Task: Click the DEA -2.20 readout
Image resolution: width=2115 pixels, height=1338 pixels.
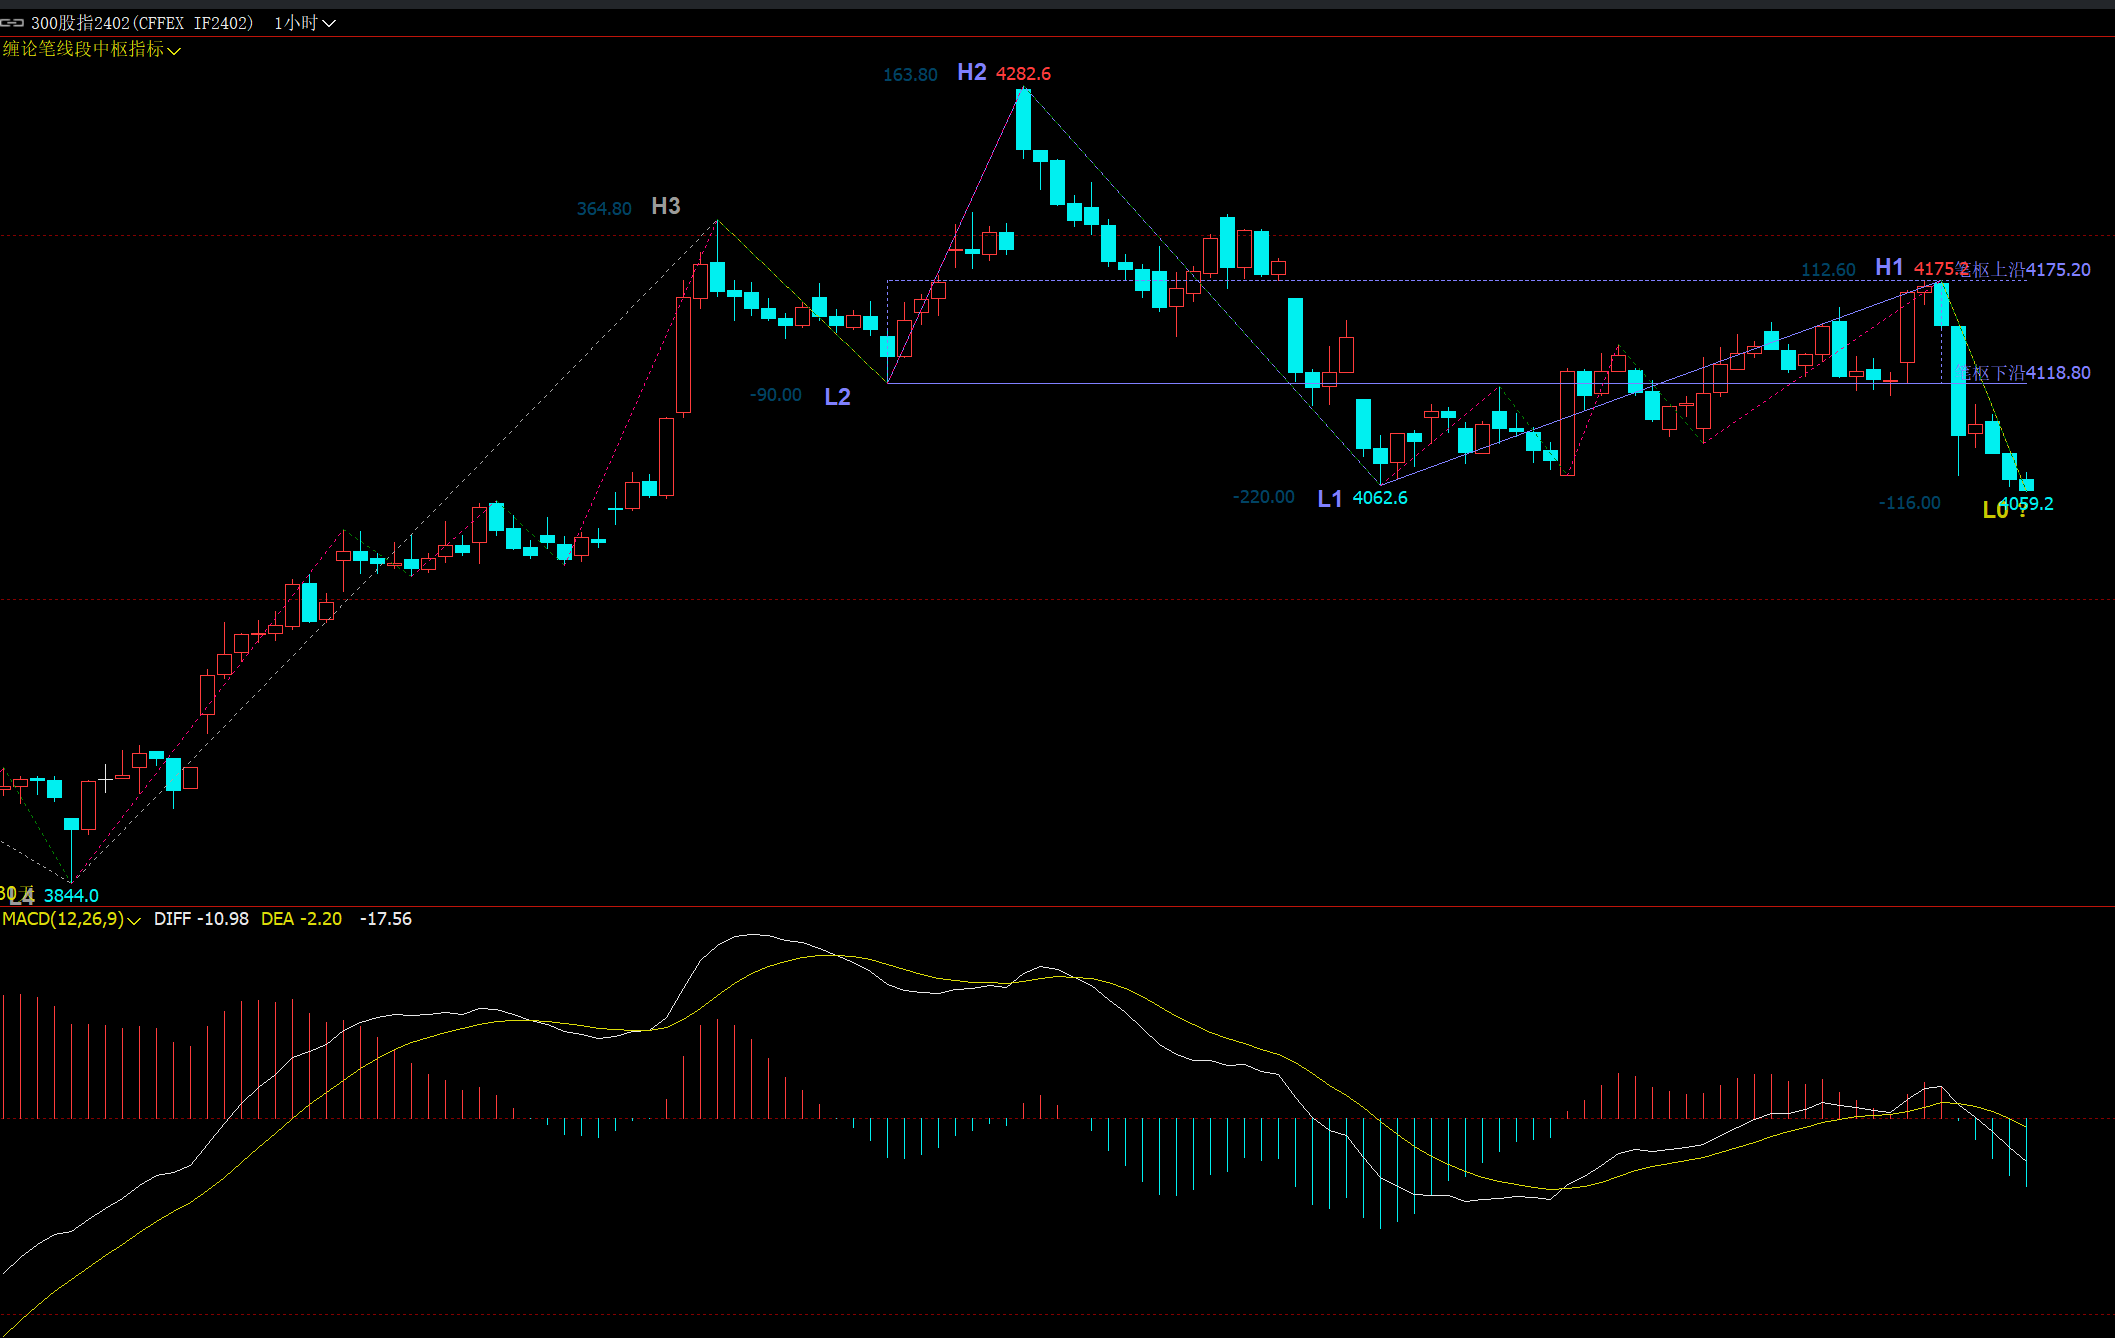Action: tap(301, 919)
